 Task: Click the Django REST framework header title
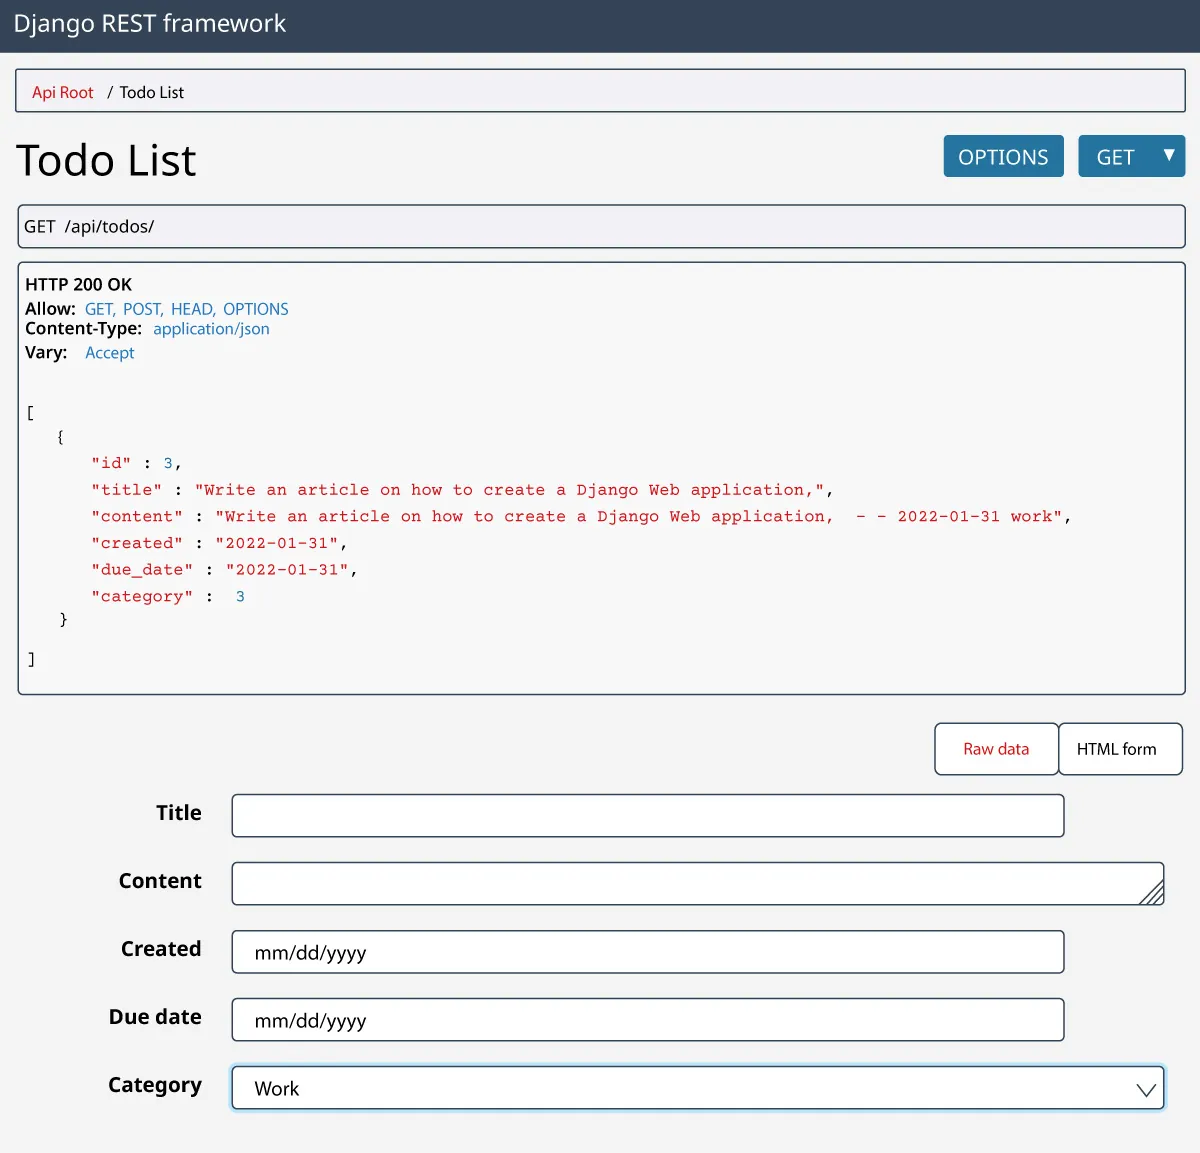coord(148,23)
